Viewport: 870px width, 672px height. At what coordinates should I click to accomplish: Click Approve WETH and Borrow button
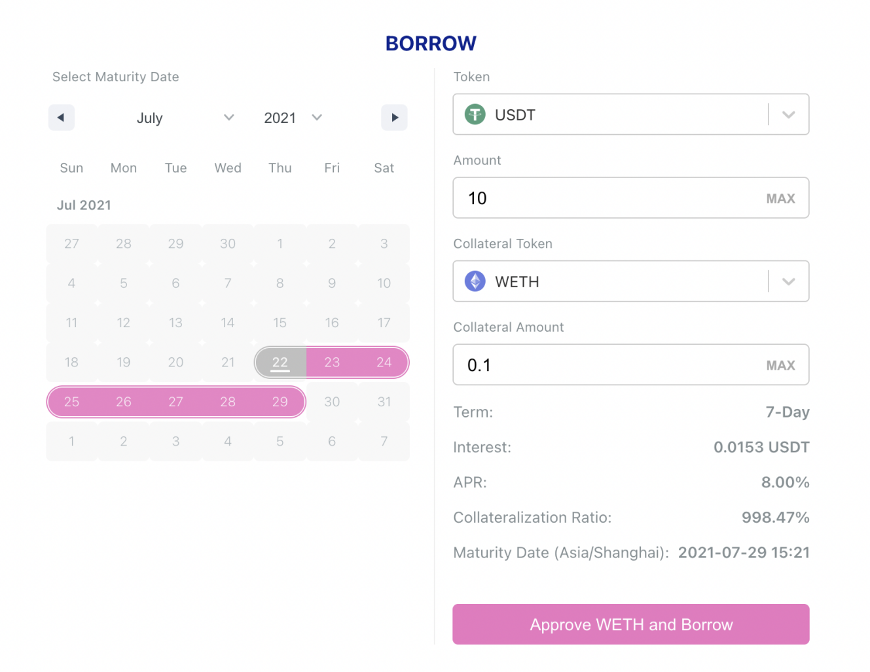tap(631, 625)
